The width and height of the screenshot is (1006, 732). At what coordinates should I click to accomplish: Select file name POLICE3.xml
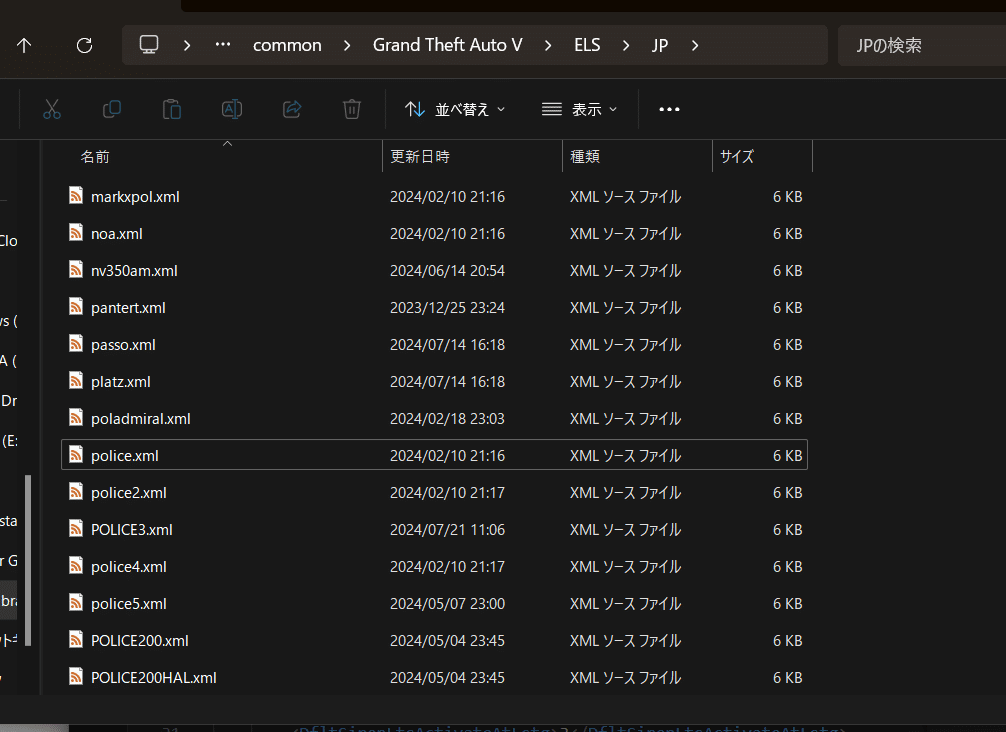tap(132, 530)
